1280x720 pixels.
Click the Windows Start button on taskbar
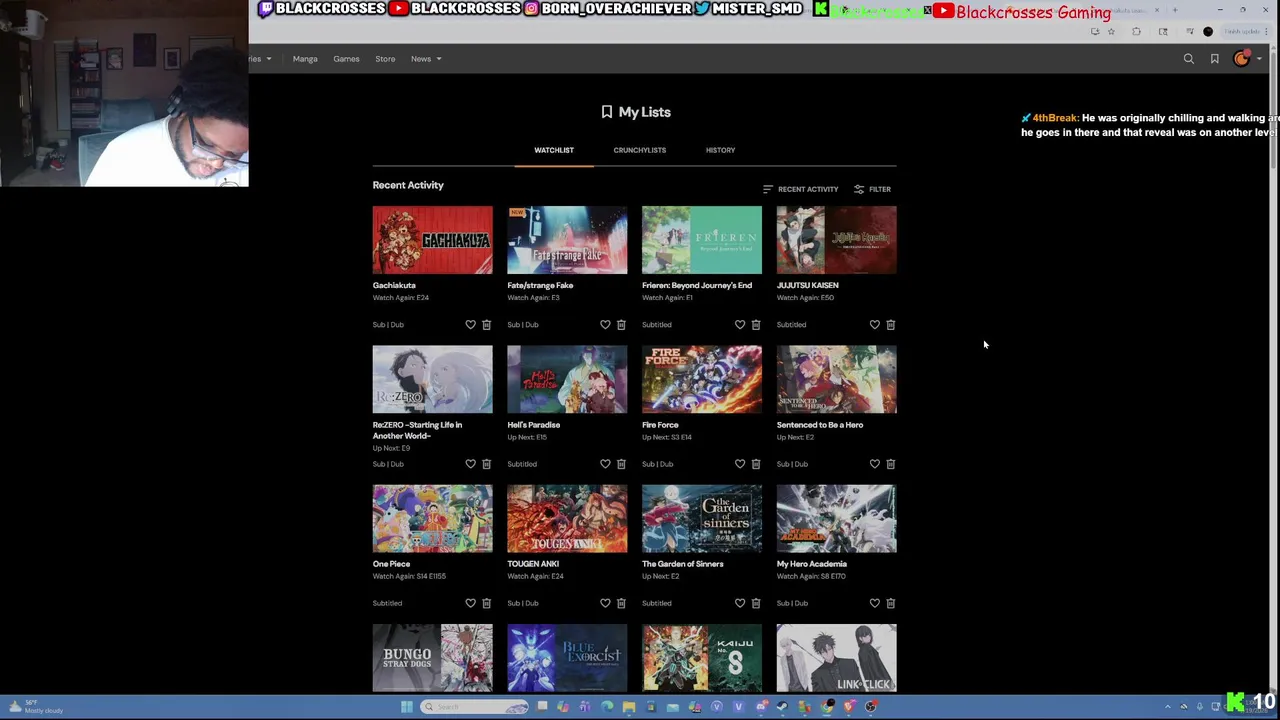(406, 707)
